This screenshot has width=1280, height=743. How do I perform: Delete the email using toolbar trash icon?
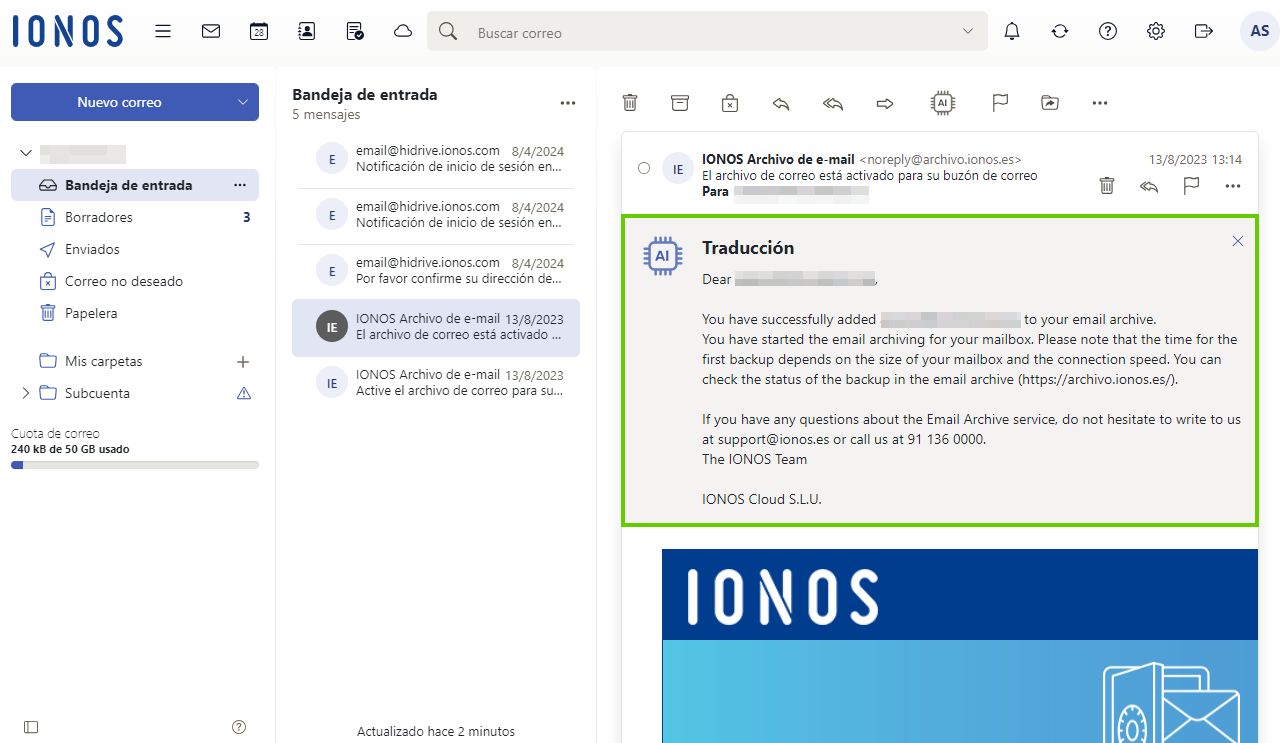coord(630,102)
